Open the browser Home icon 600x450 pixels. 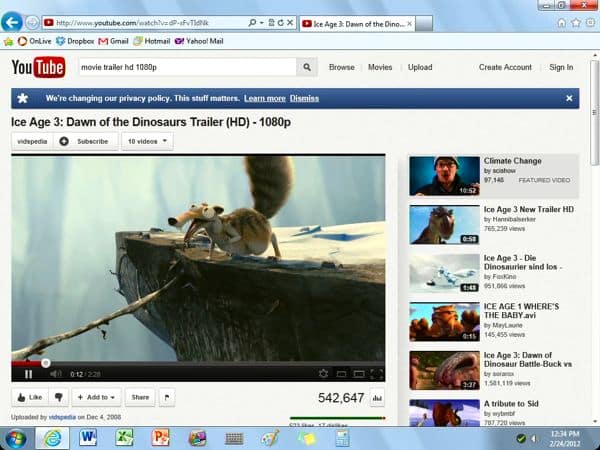(561, 23)
